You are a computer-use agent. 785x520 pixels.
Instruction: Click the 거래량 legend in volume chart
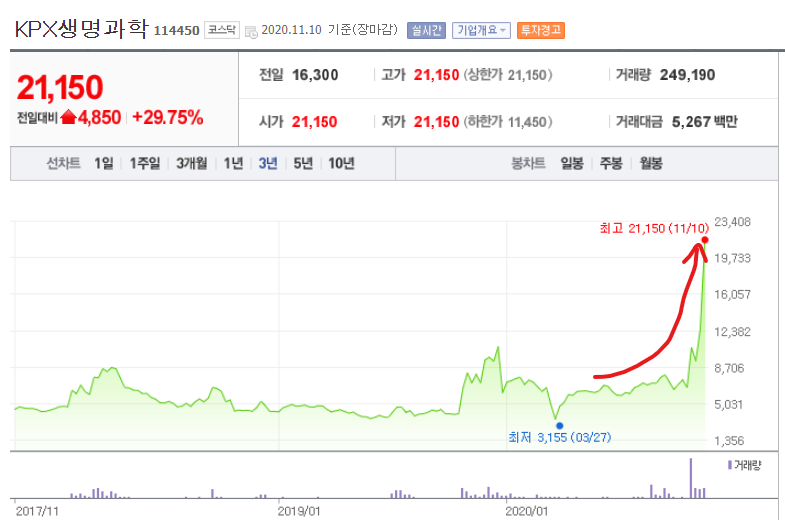click(744, 465)
